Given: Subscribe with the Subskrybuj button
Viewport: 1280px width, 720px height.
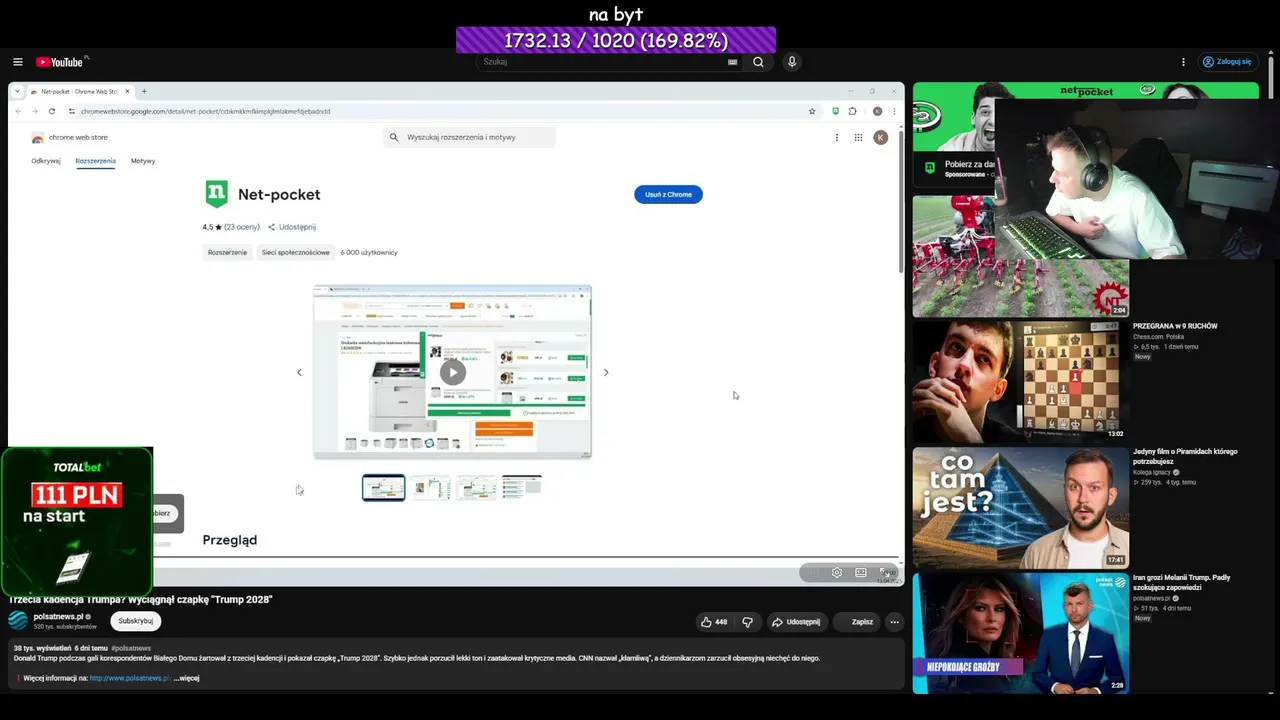Looking at the screenshot, I should [136, 621].
